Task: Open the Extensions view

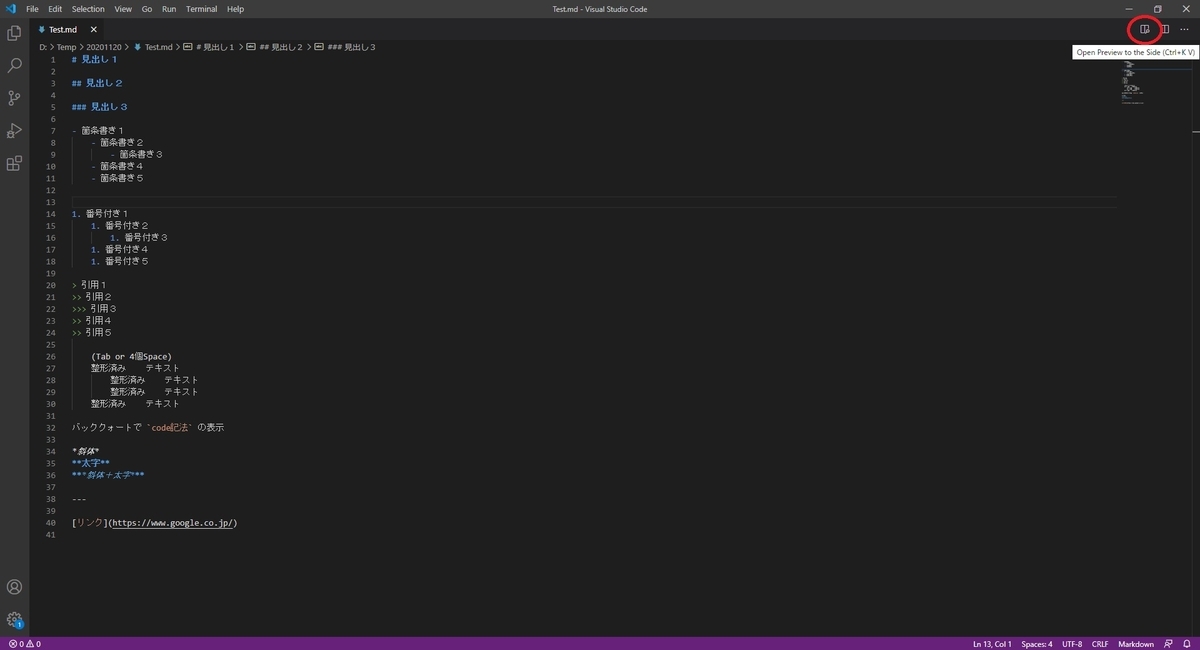Action: pyautogui.click(x=14, y=164)
